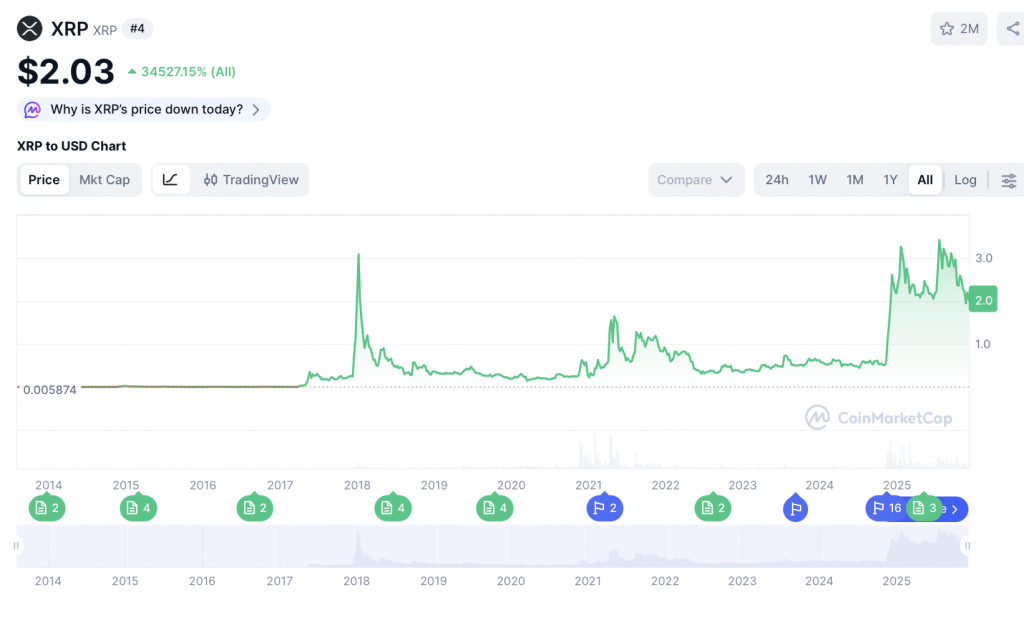Click the share icon at top right

[x=1013, y=28]
